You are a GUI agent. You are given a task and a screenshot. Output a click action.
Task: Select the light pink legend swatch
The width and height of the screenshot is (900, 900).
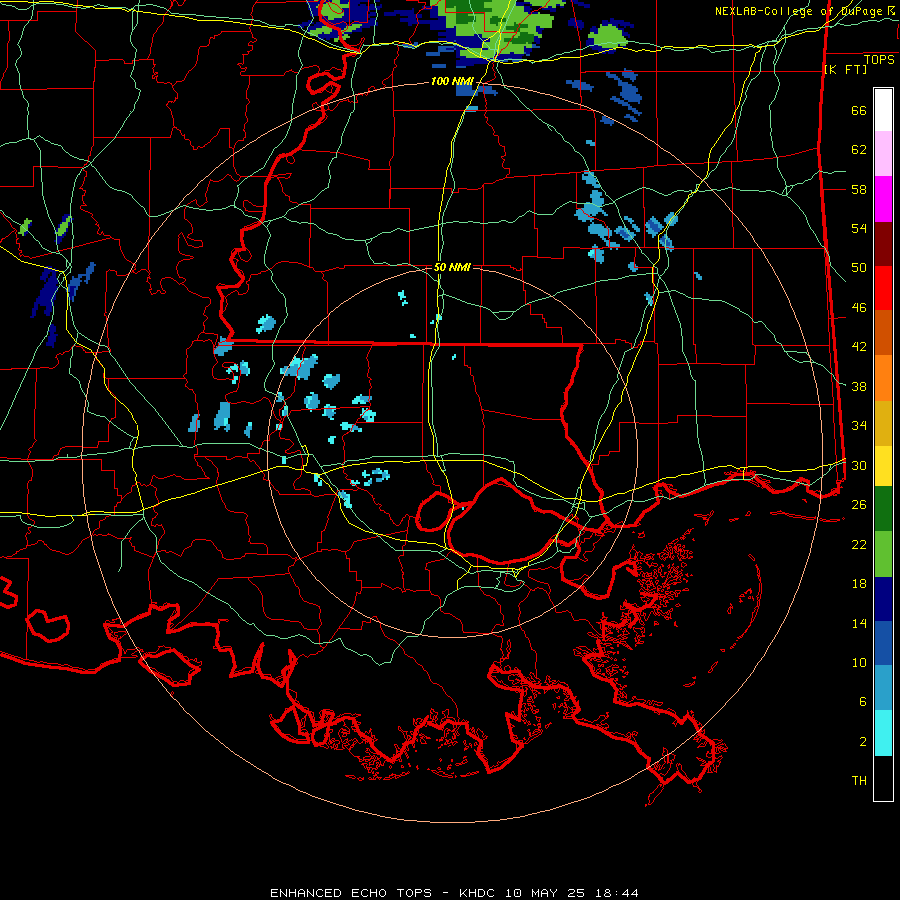coord(883,154)
